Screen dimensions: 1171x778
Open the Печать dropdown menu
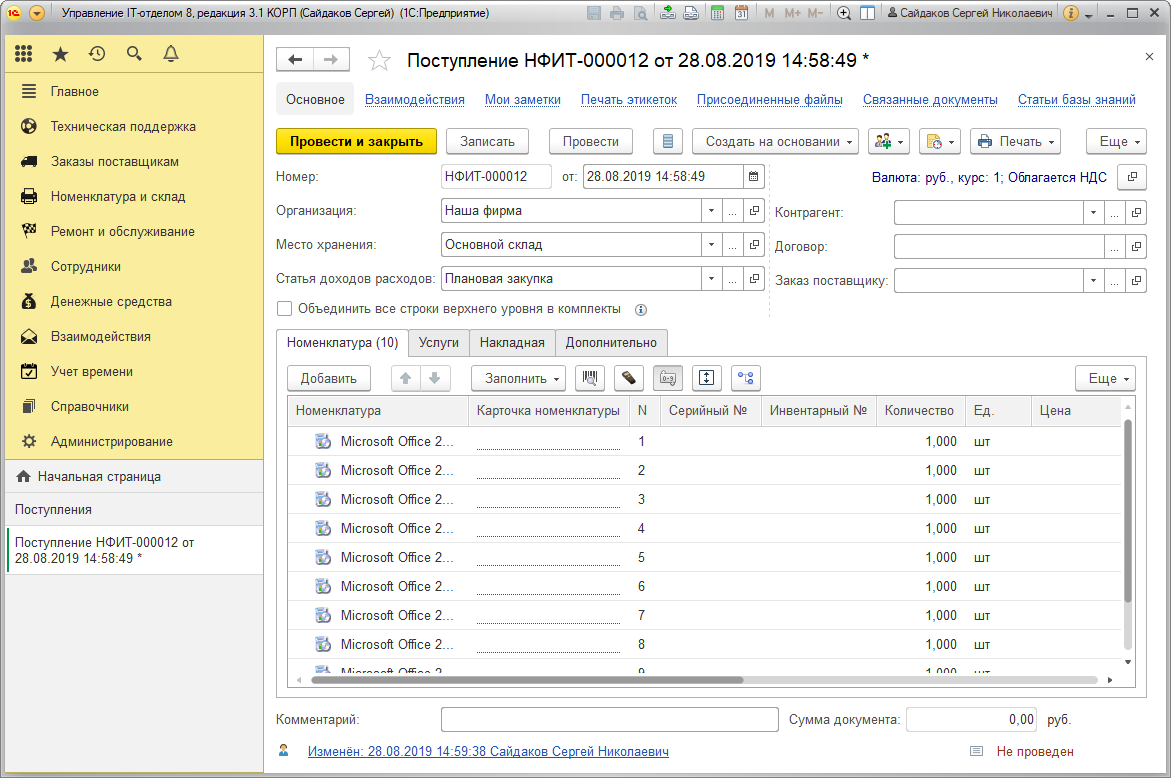1016,142
